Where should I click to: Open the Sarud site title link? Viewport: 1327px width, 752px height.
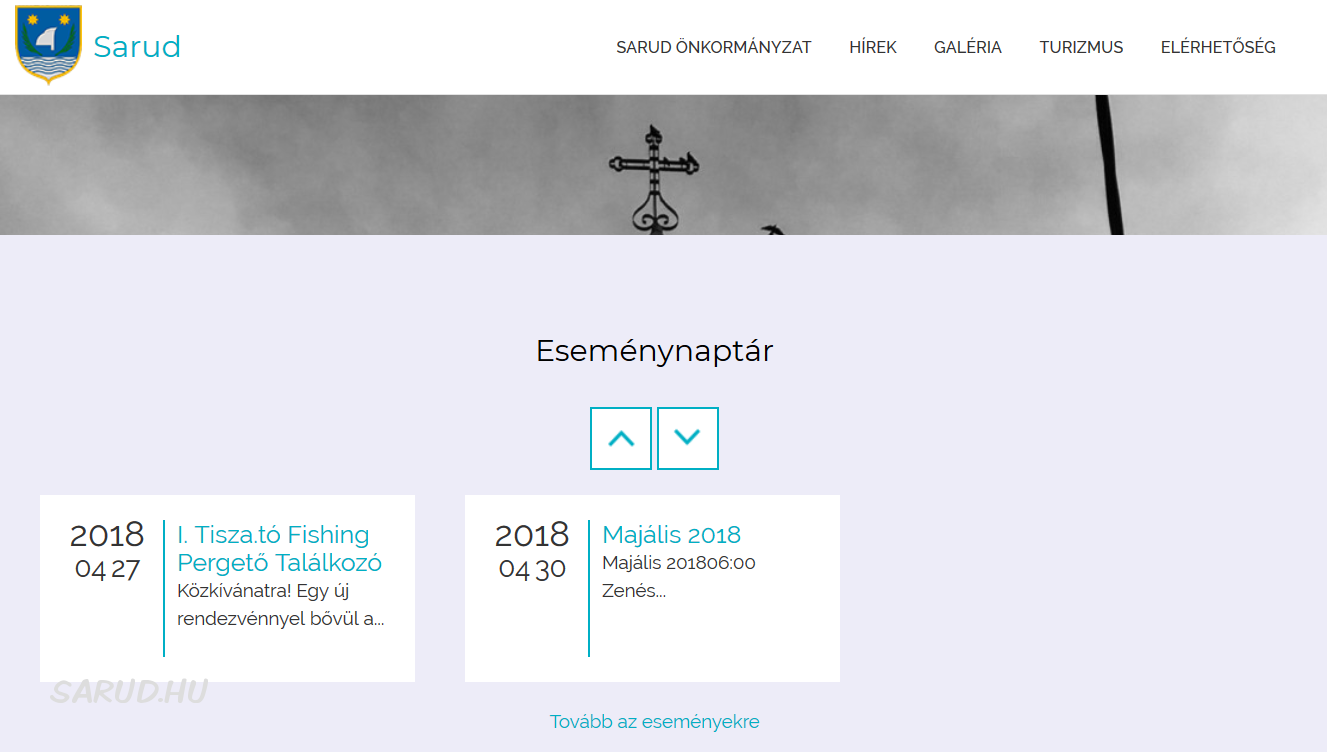(x=137, y=47)
